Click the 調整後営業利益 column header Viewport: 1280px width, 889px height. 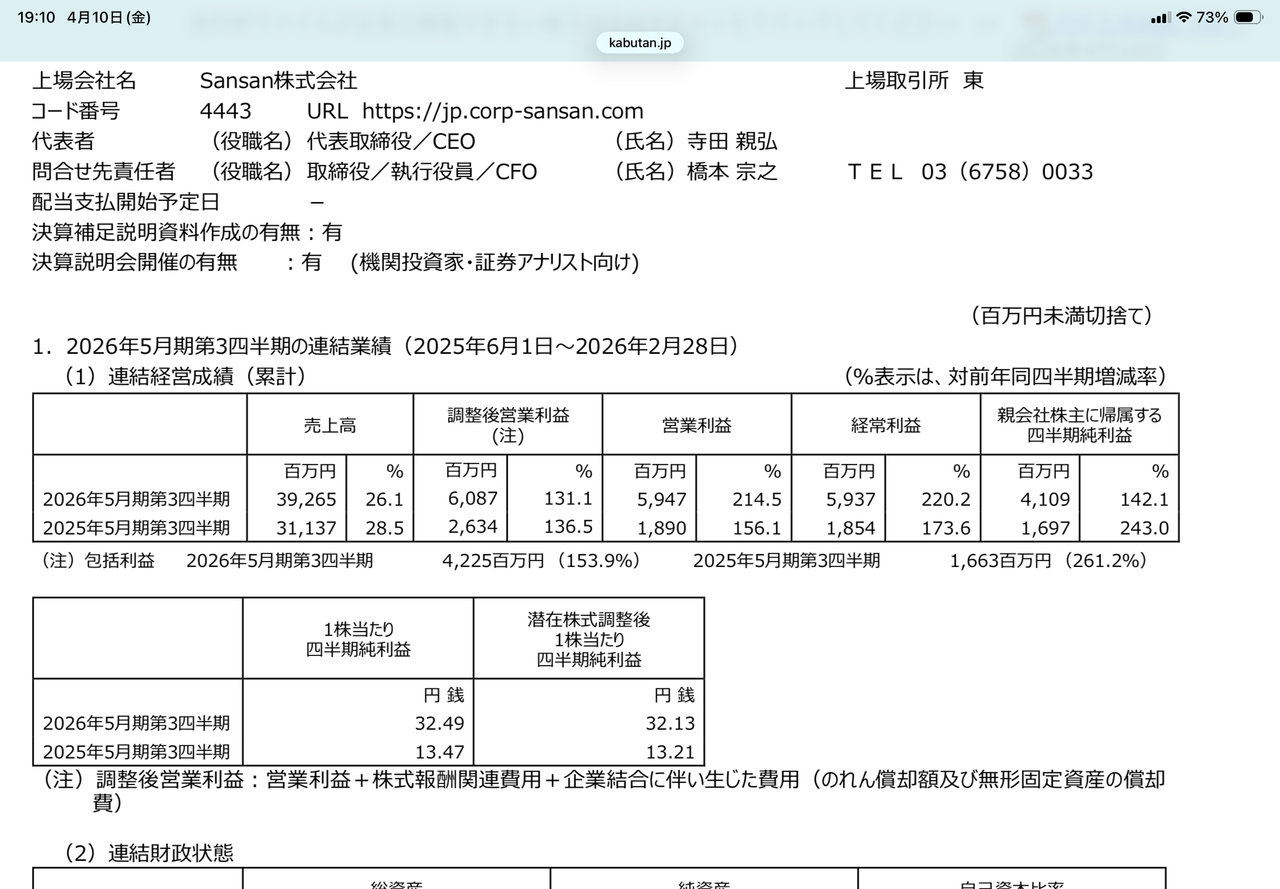tap(508, 425)
